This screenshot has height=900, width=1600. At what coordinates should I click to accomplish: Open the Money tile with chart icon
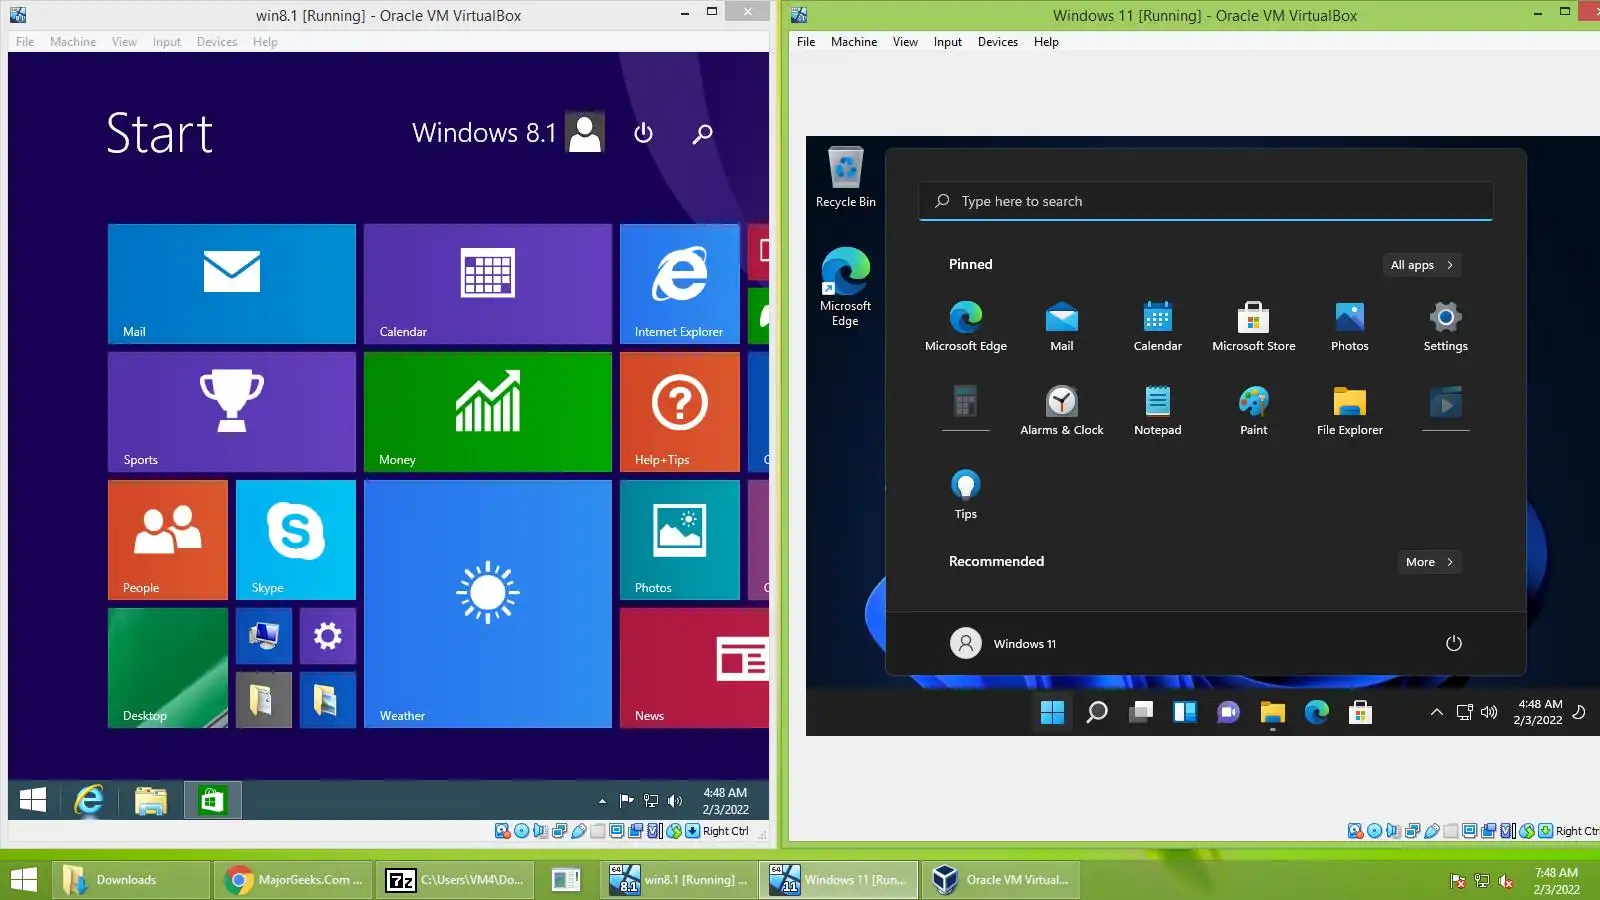pyautogui.click(x=488, y=412)
